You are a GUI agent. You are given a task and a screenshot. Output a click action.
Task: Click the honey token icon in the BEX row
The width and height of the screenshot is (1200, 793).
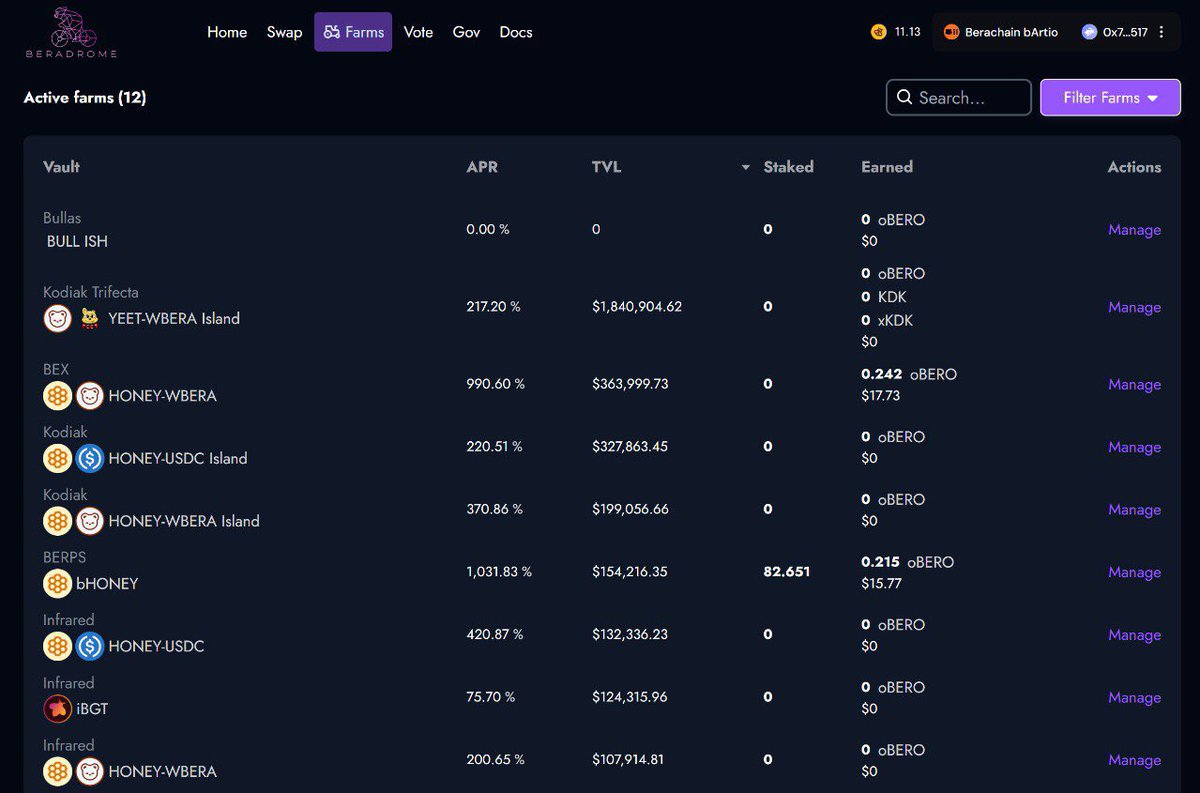pos(57,396)
